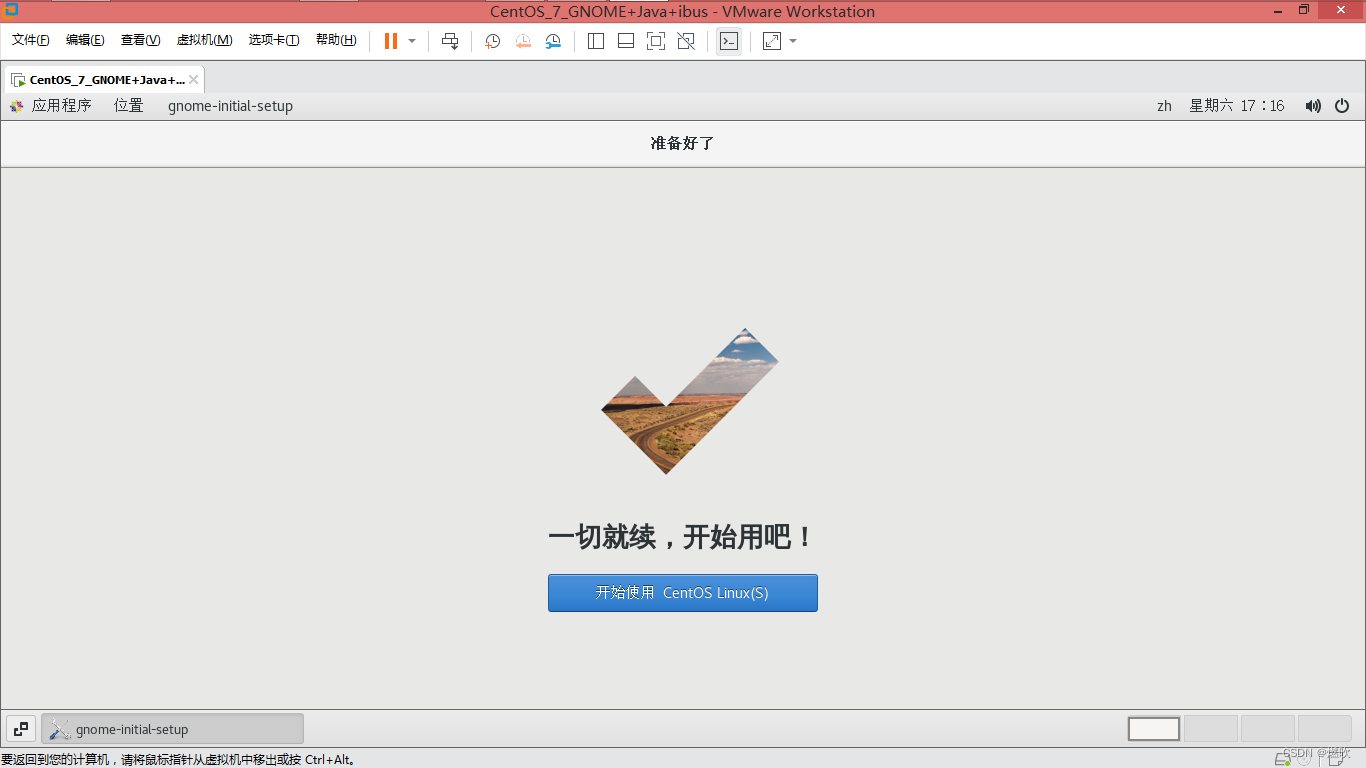Toggle the library sidebar panel icon
Screen dimensions: 1366x768
596,41
